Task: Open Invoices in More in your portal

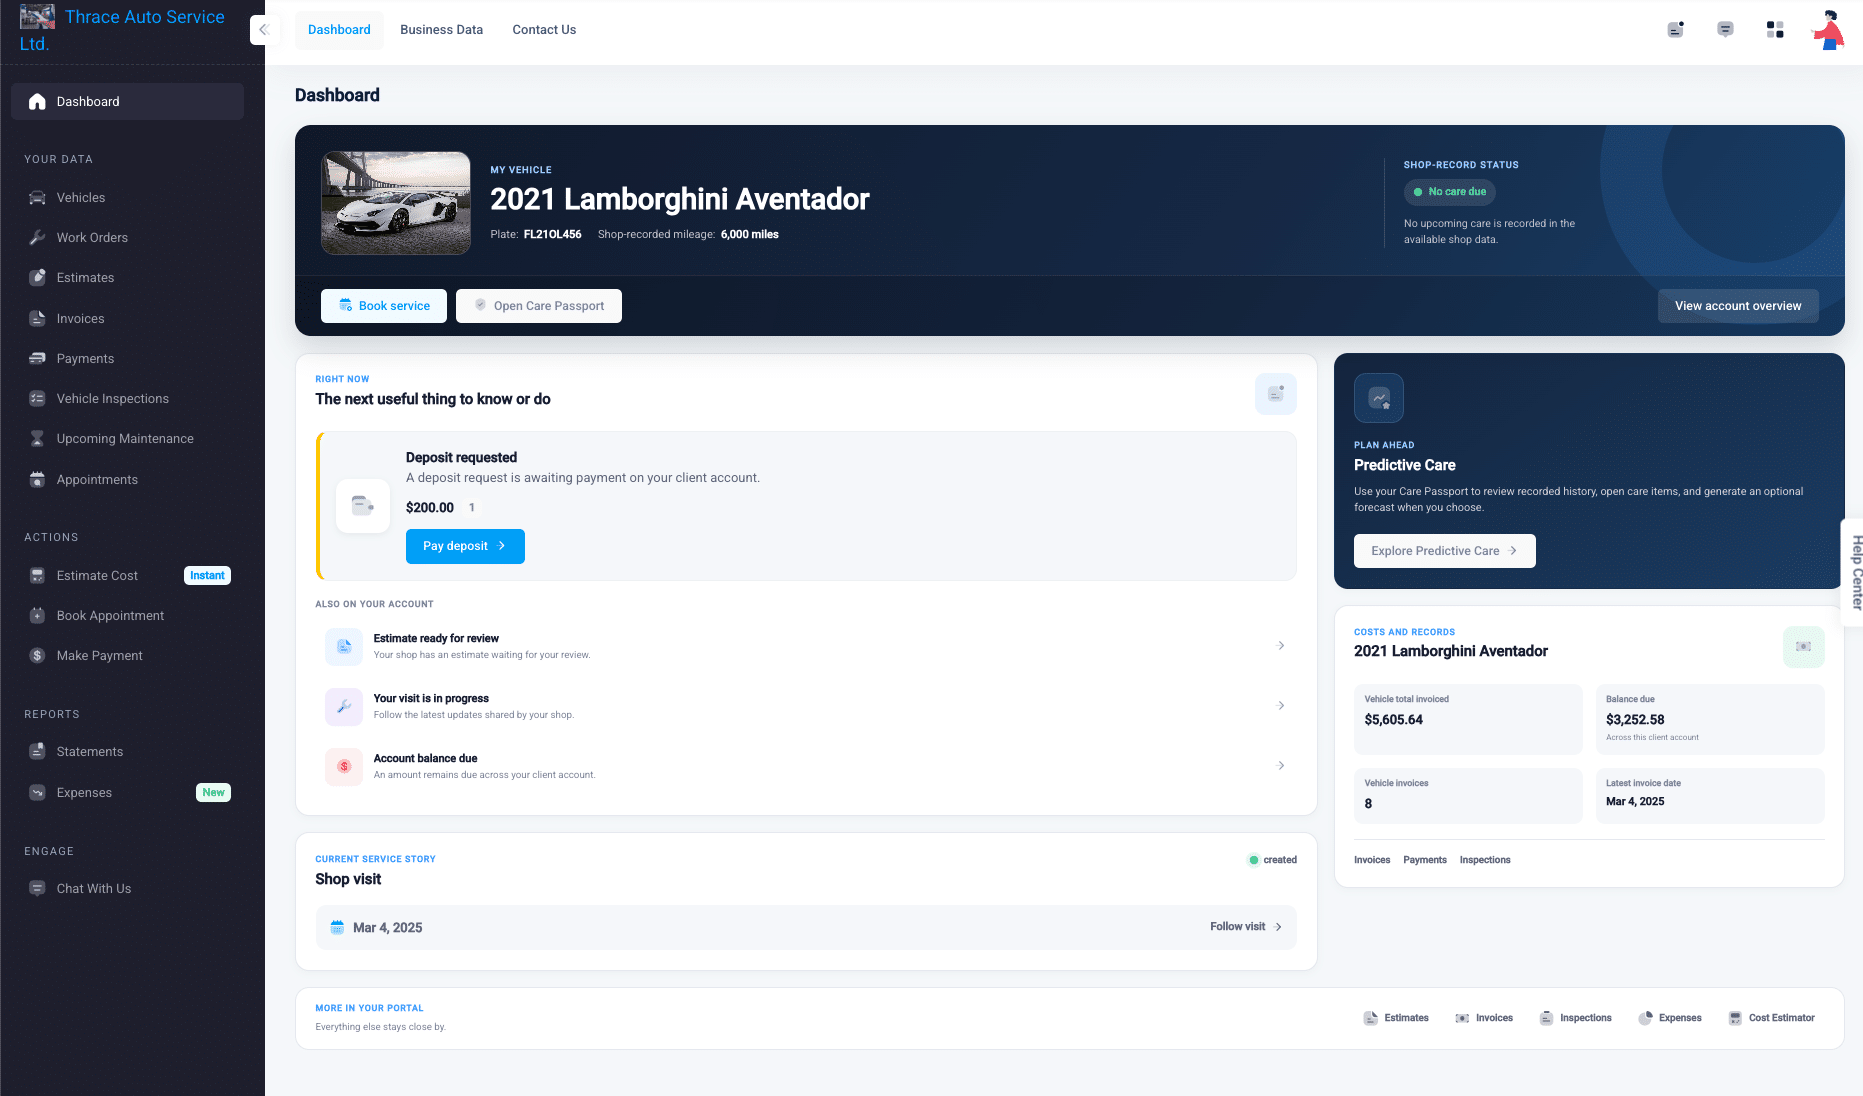Action: (1484, 1018)
